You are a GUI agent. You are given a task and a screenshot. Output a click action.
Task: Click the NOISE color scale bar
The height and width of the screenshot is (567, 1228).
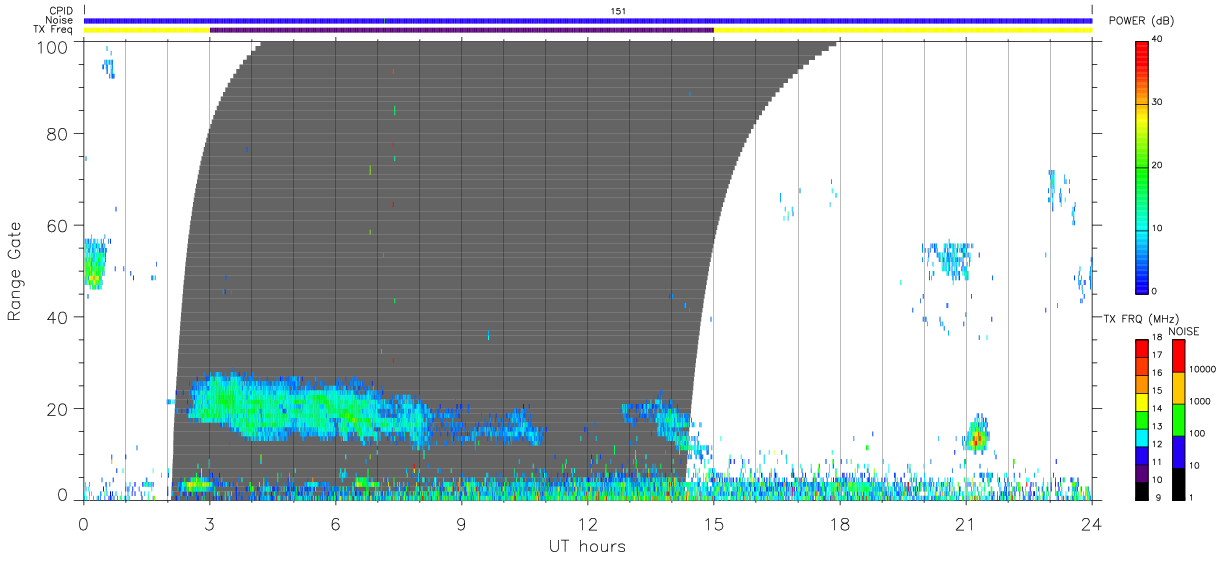click(1178, 420)
